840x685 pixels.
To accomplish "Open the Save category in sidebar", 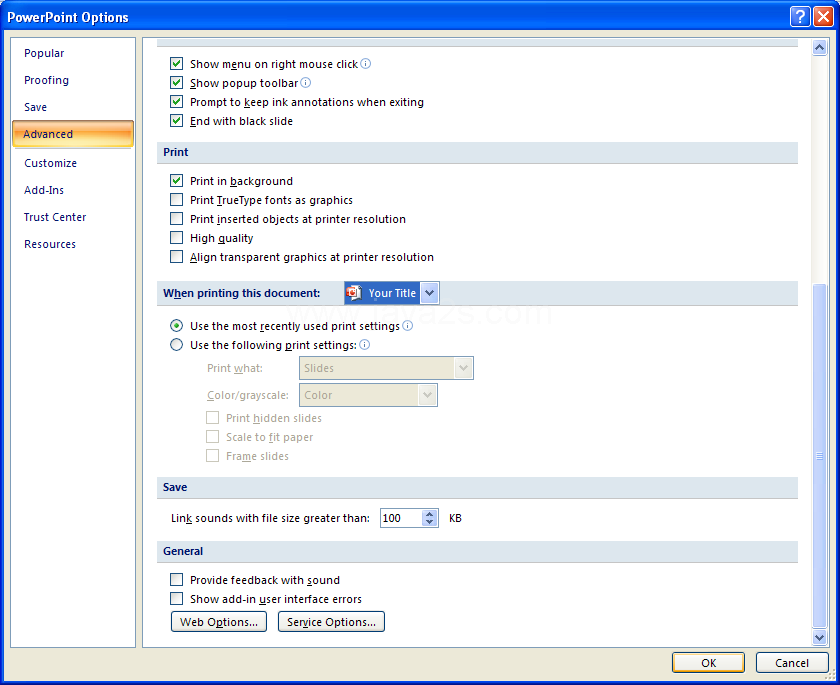I will [x=73, y=107].
